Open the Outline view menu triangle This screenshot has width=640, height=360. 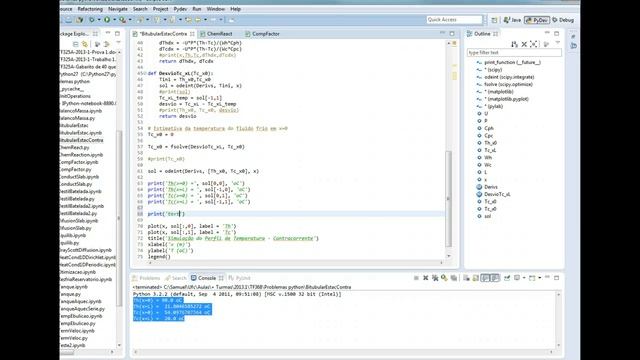coord(558,43)
